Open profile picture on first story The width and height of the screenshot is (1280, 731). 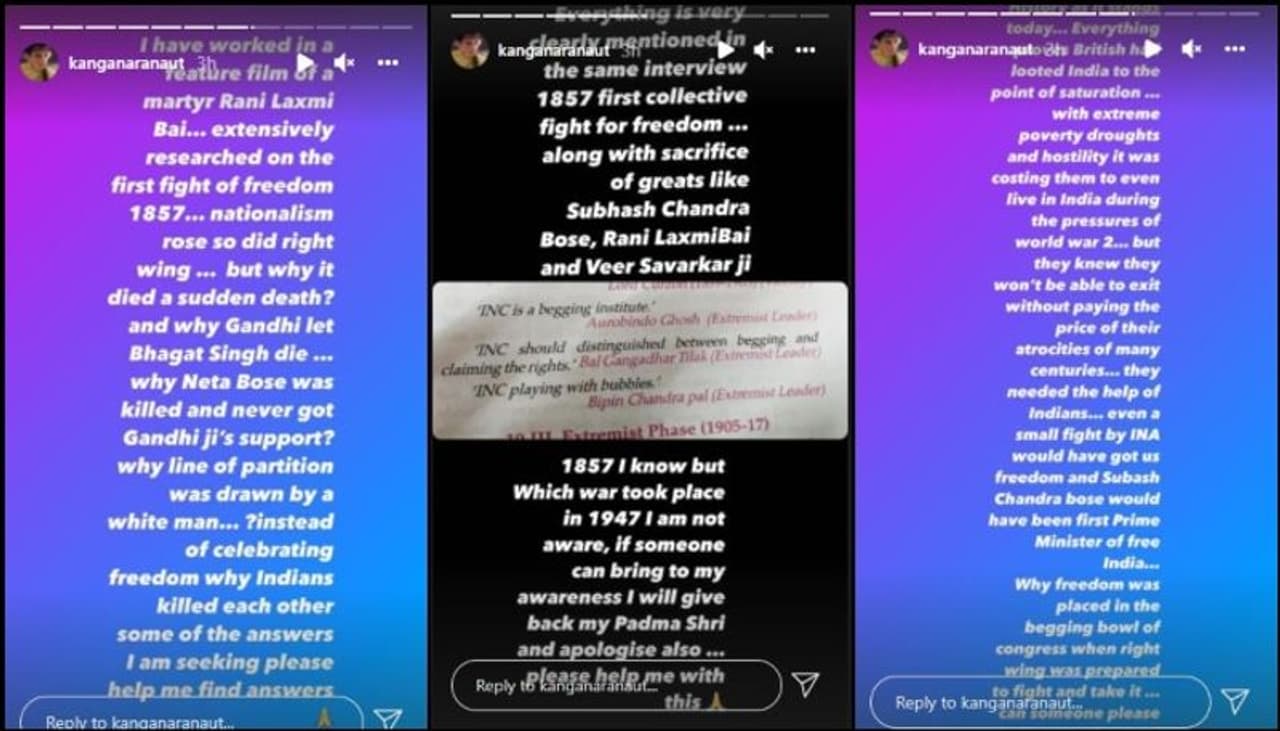click(39, 63)
